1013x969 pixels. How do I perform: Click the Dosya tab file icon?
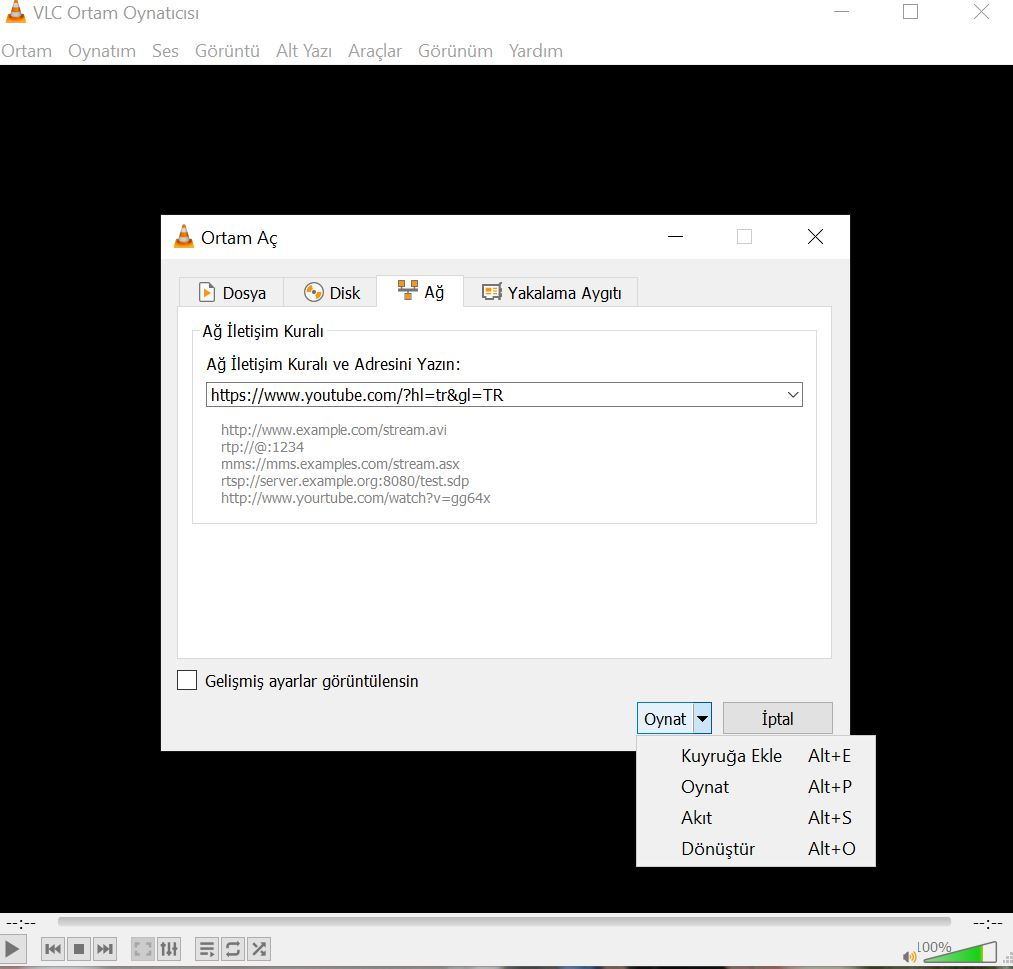[207, 292]
